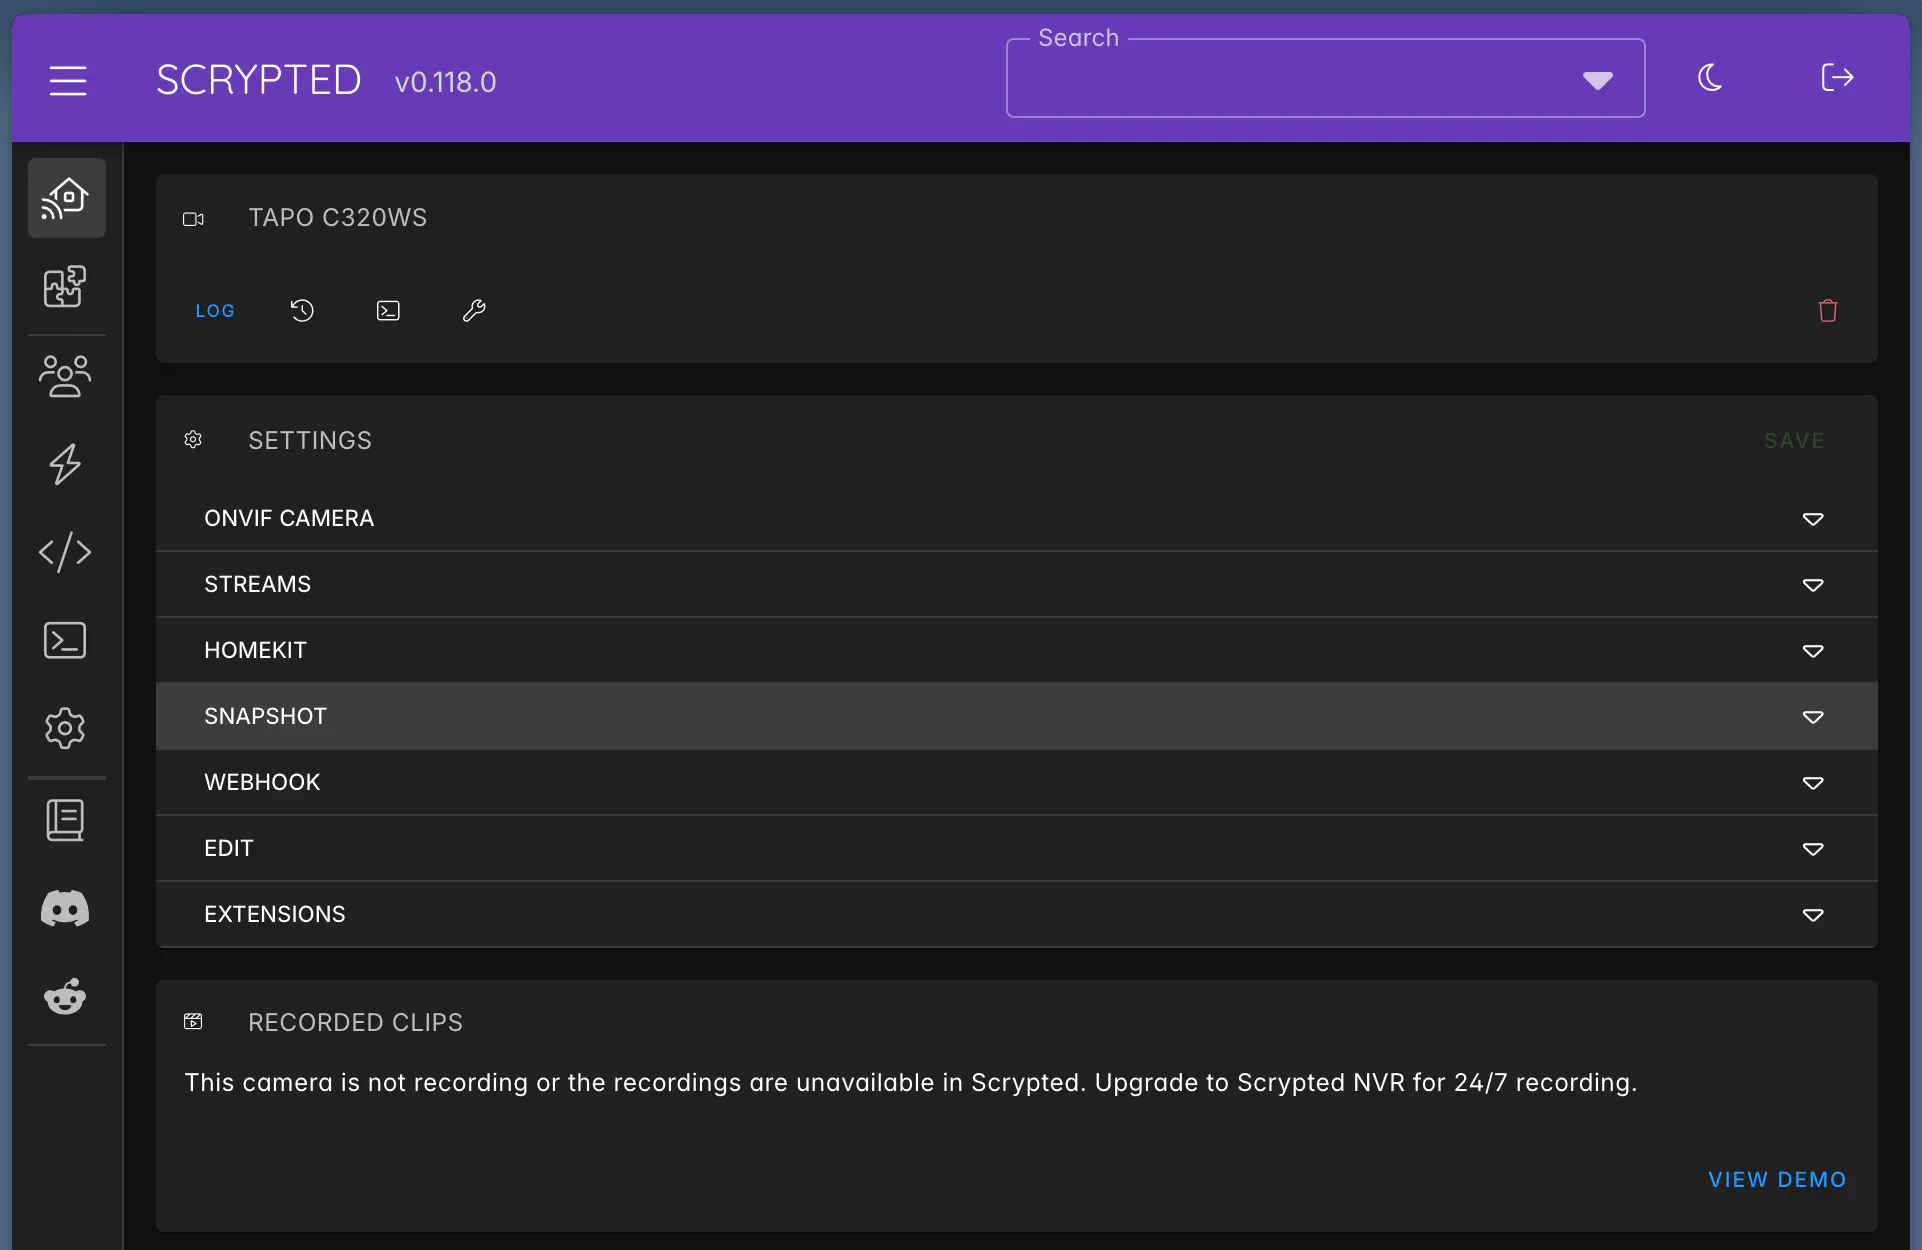
Task: Click the gear icon beside Settings heading
Action: 193,440
